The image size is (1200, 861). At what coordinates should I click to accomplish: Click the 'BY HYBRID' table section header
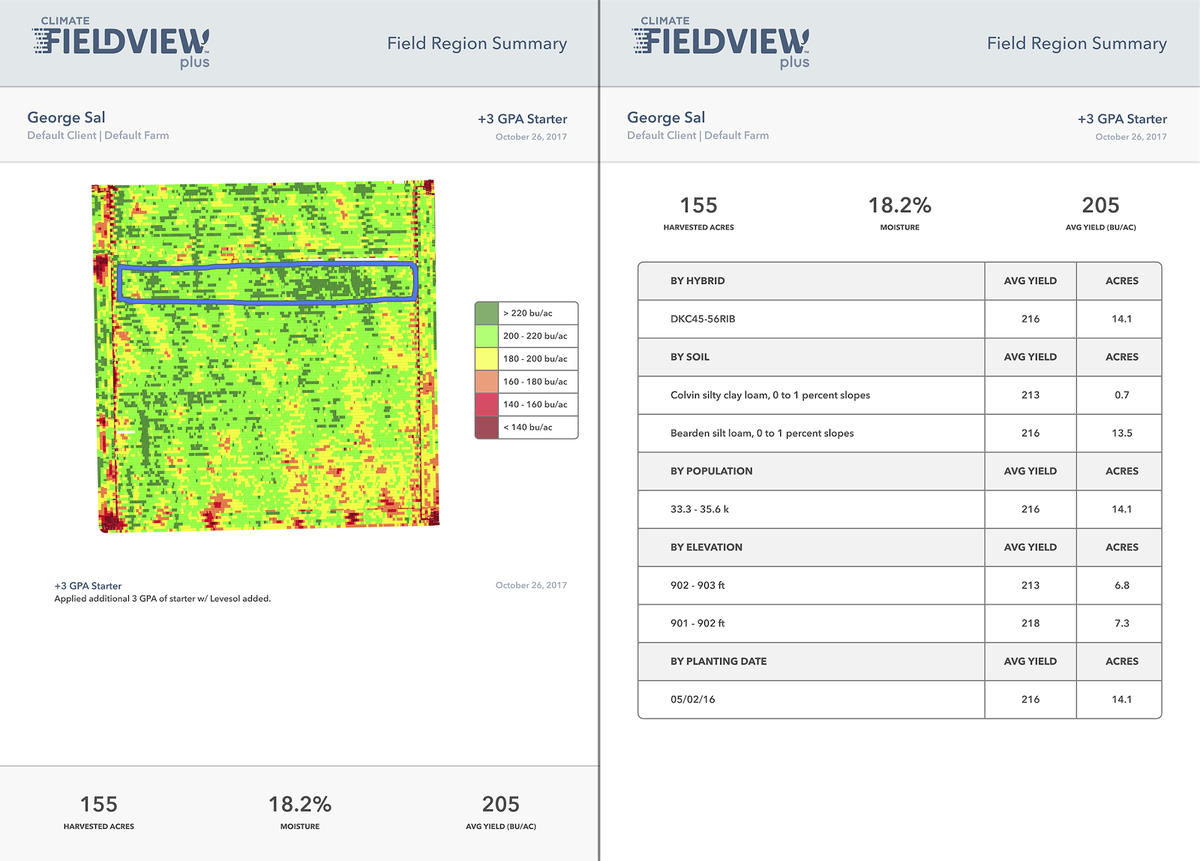pos(900,281)
